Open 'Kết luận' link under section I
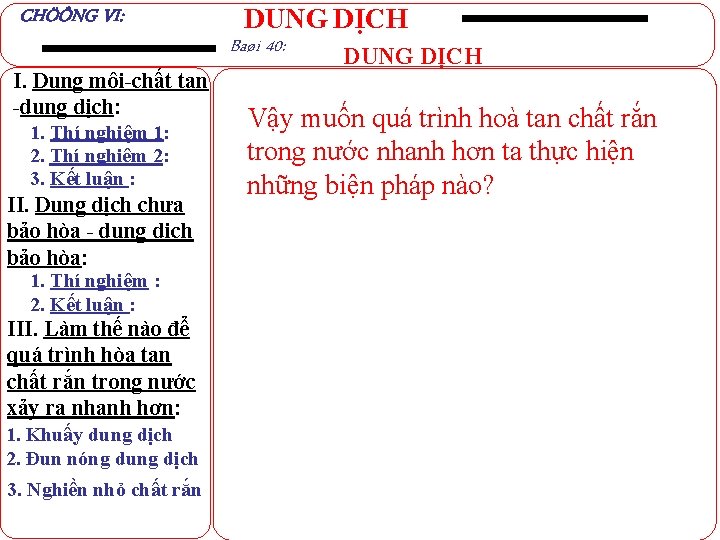Screen dimensions: 720x540 pyautogui.click(x=89, y=179)
